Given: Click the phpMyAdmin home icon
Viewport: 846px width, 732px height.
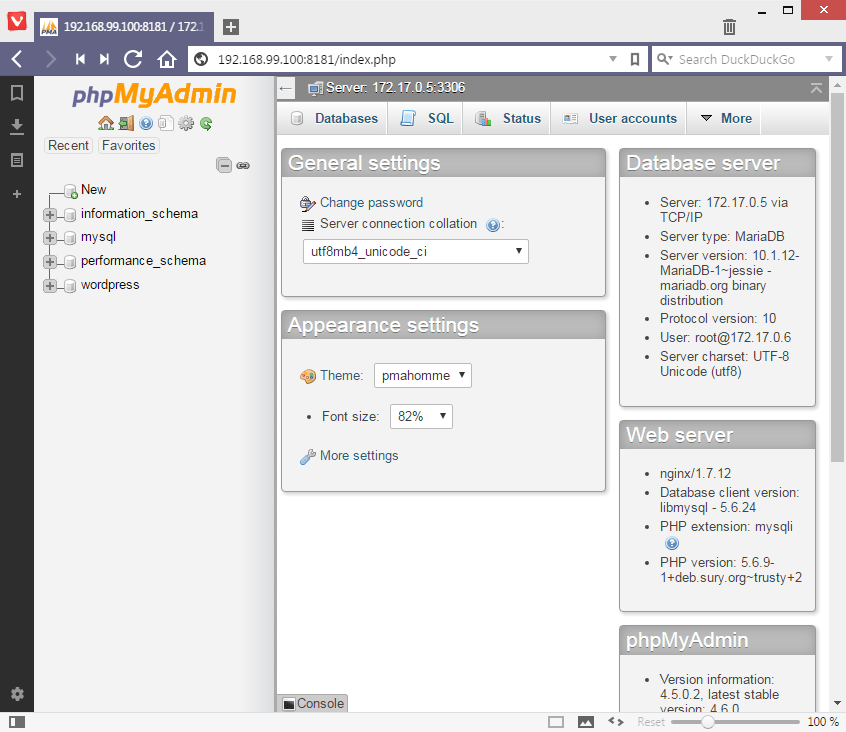Looking at the screenshot, I should pyautogui.click(x=106, y=122).
